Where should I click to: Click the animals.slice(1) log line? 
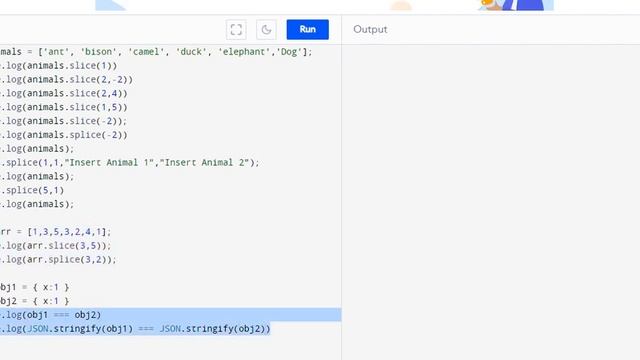pos(59,66)
